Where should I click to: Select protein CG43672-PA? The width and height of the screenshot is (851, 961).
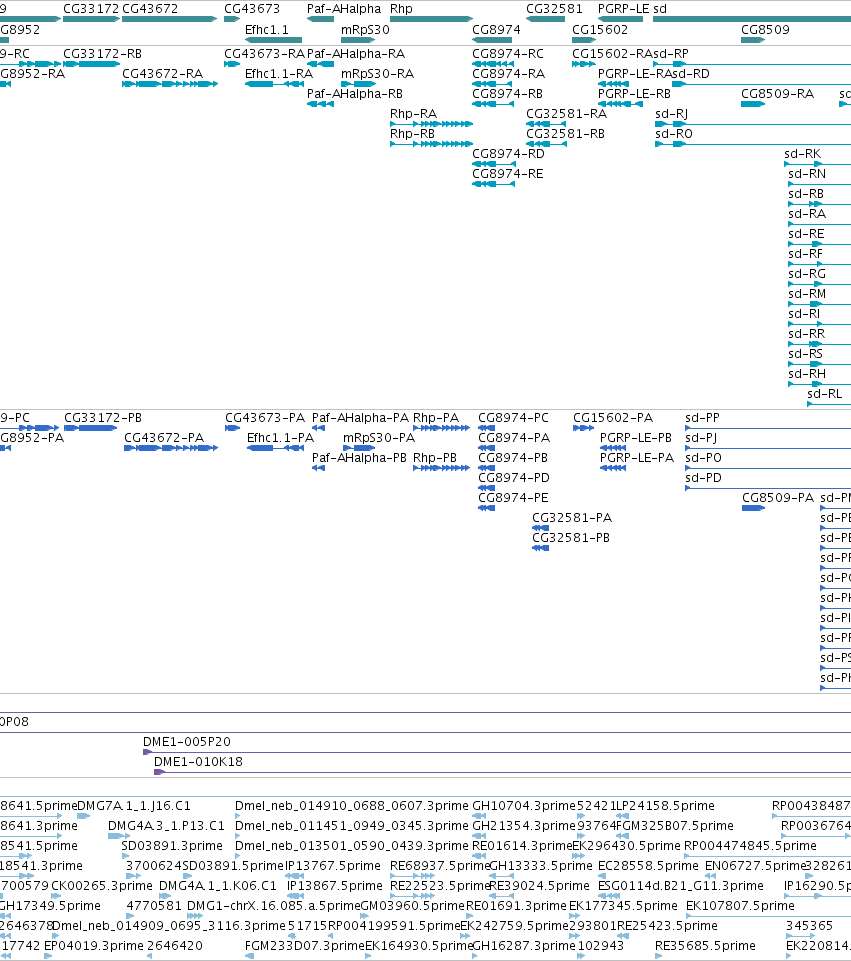[x=164, y=438]
